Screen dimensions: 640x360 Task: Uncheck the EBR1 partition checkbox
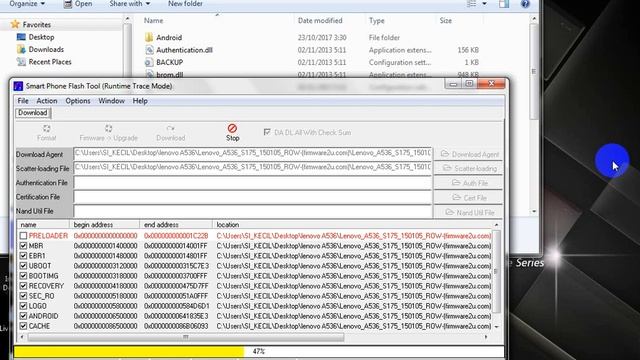[x=23, y=256]
